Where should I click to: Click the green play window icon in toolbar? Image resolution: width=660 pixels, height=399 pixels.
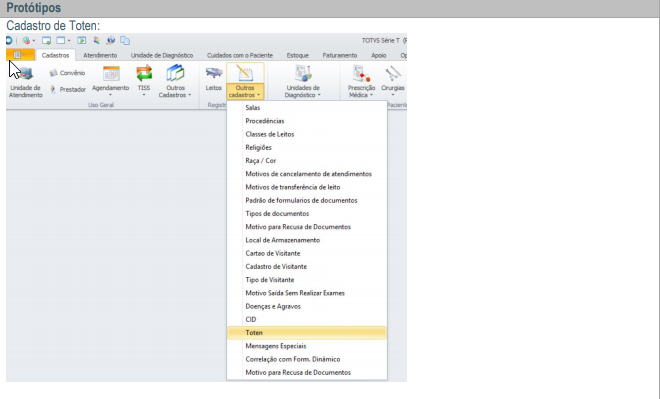point(82,40)
